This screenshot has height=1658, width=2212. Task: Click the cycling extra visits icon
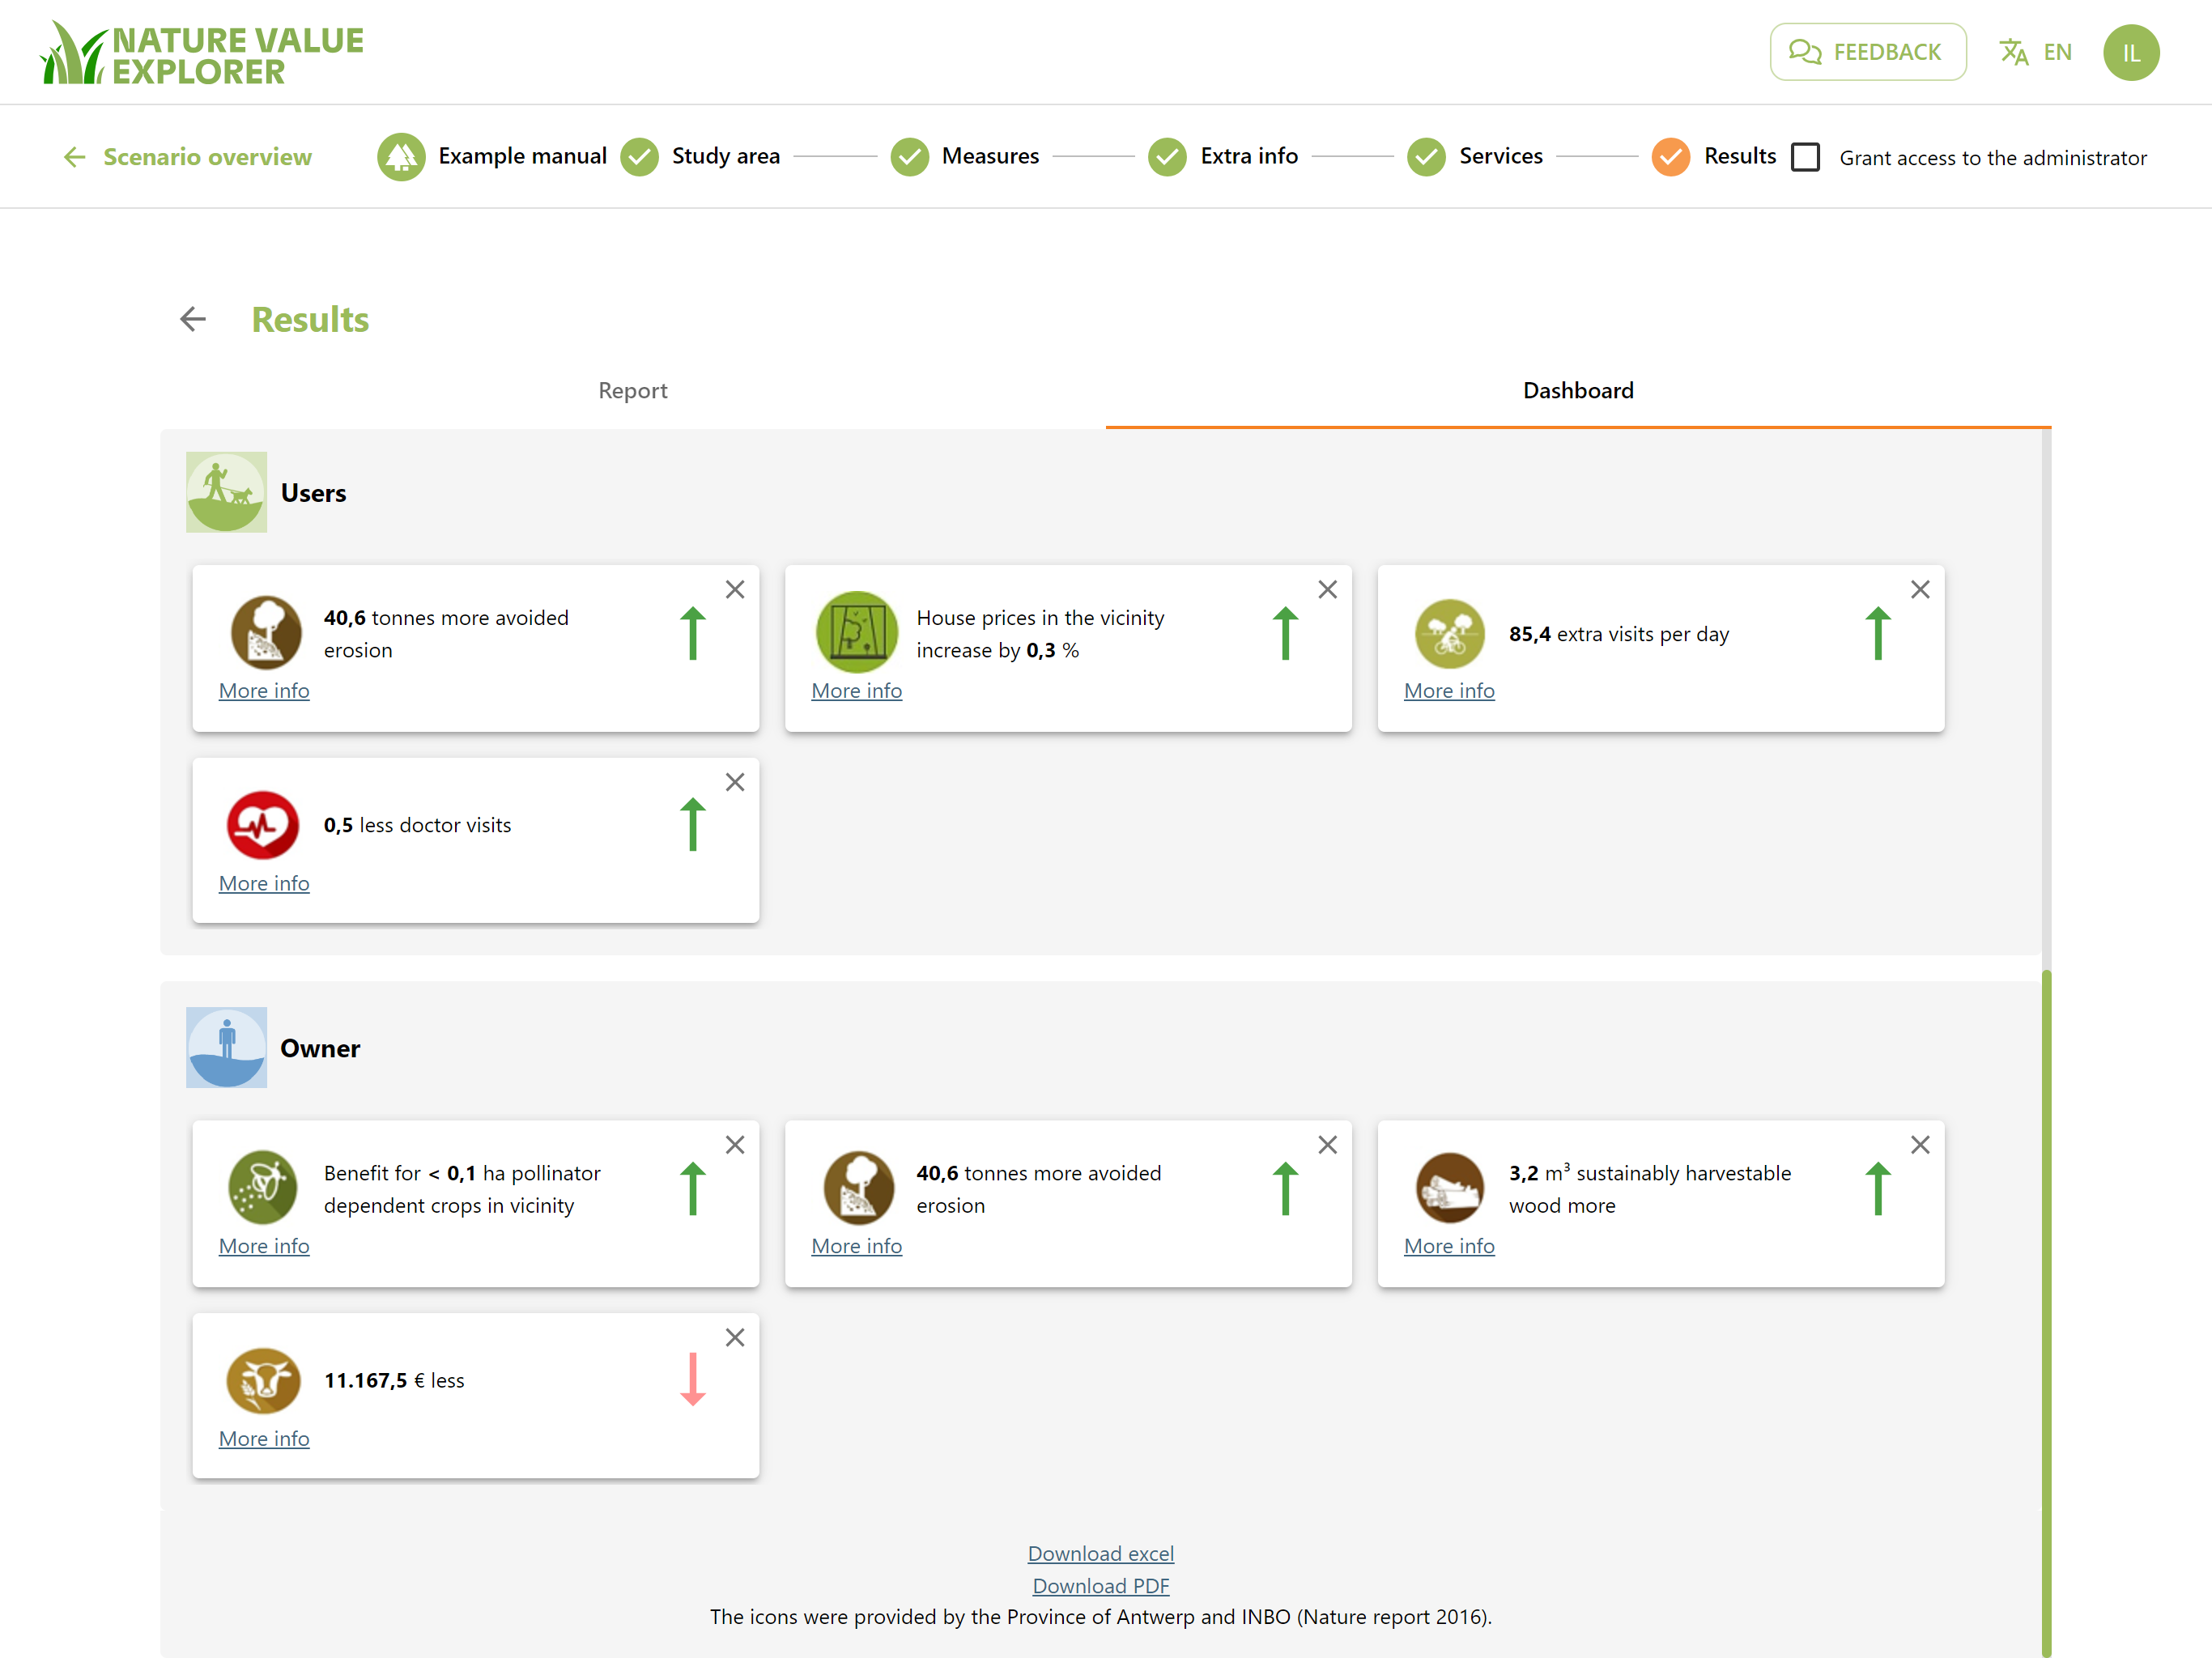click(1449, 633)
